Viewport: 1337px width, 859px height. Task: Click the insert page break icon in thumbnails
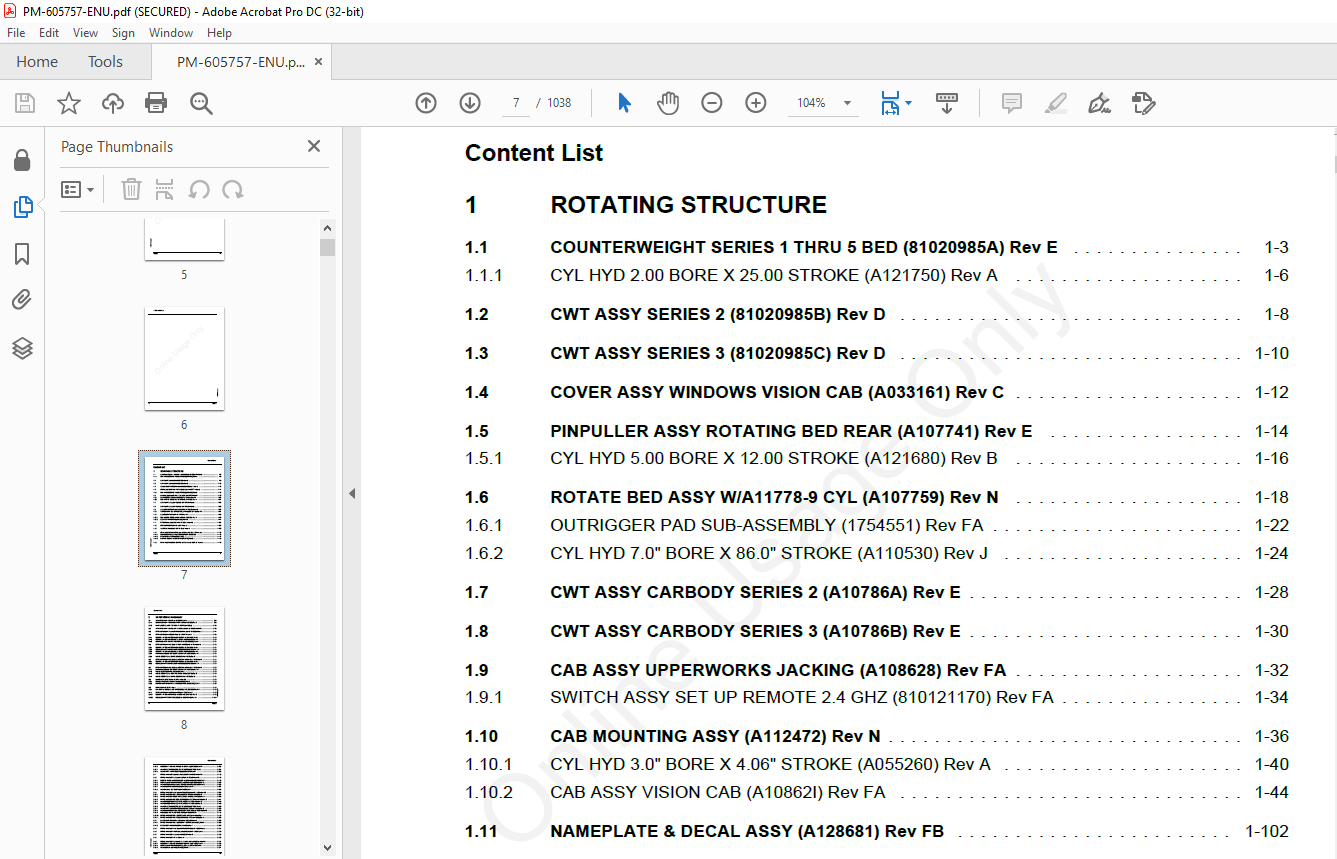pos(165,189)
